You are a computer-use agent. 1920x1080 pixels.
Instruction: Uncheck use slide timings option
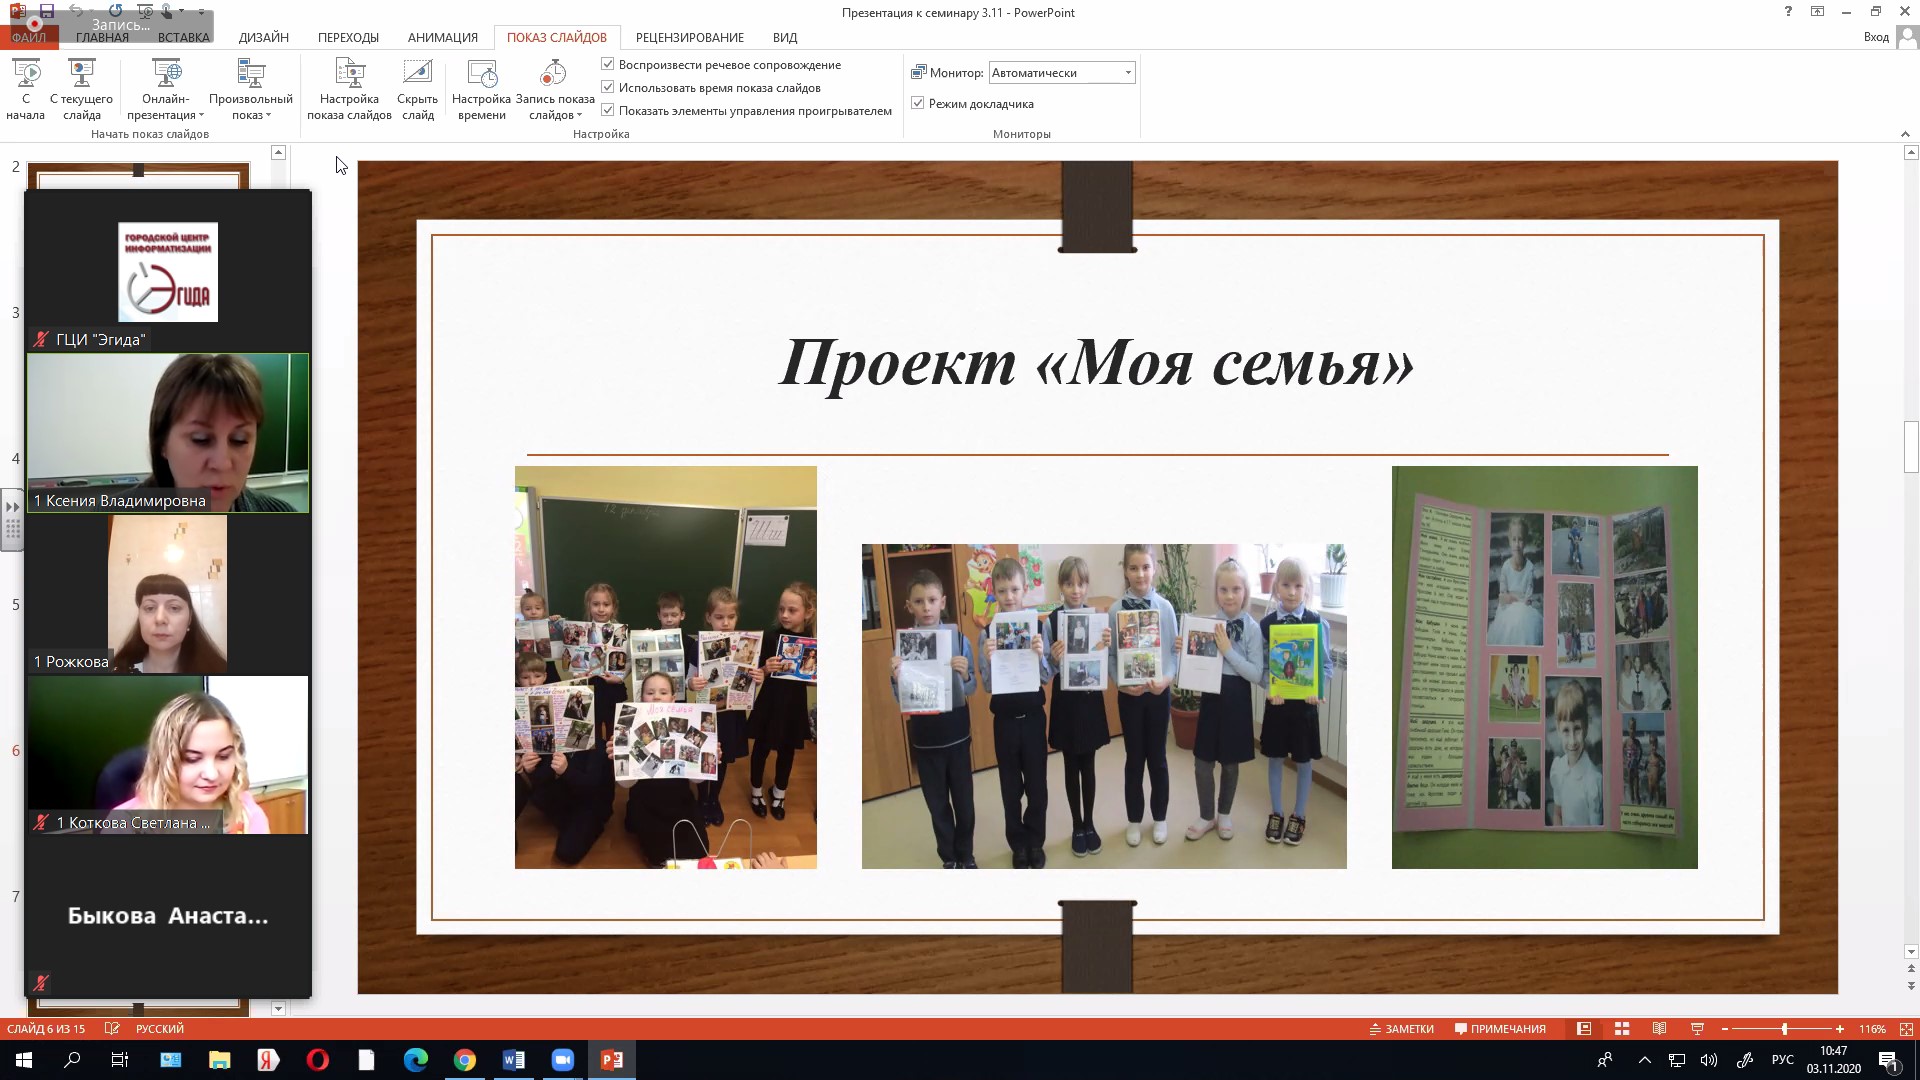608,87
